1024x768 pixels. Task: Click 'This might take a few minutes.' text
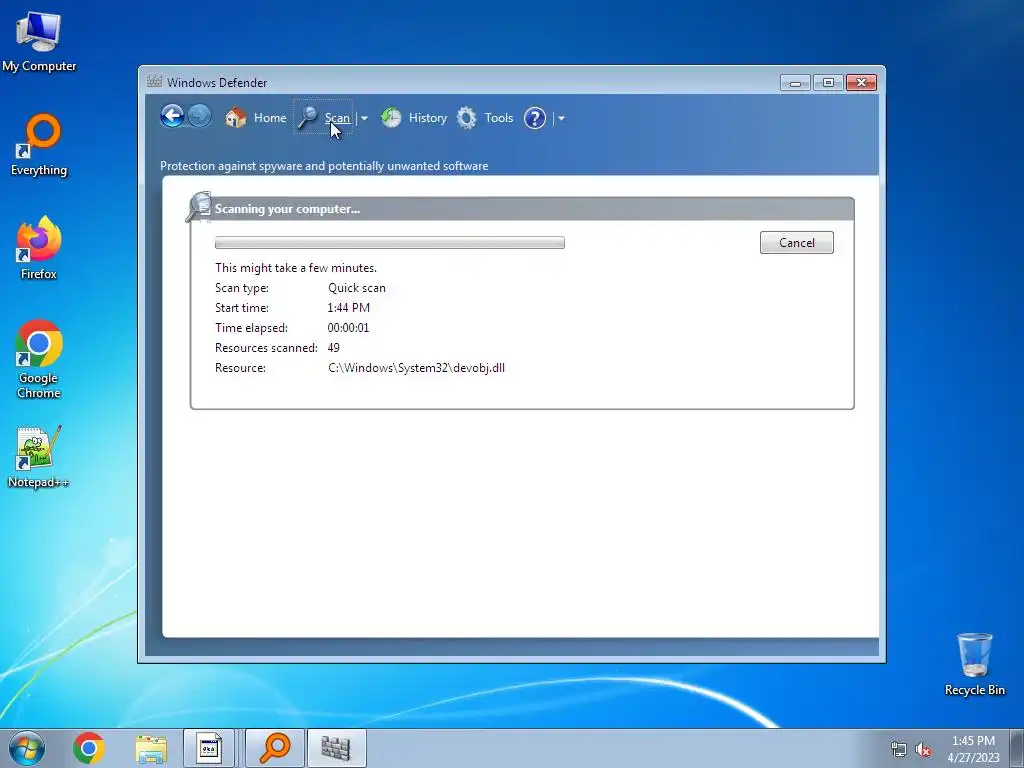296,268
